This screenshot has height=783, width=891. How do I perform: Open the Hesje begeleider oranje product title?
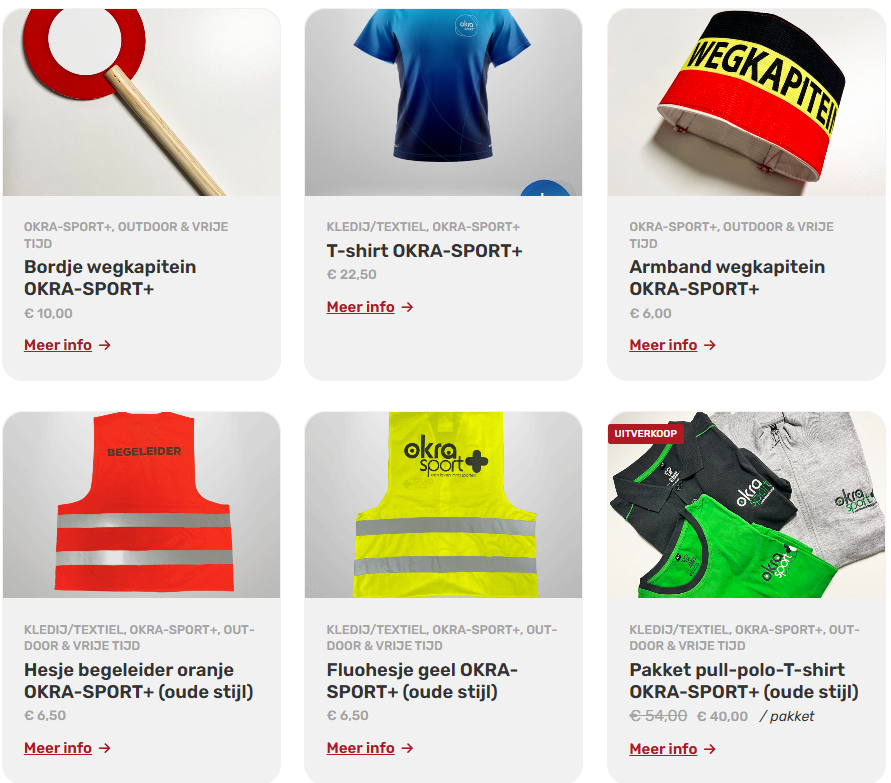point(138,681)
